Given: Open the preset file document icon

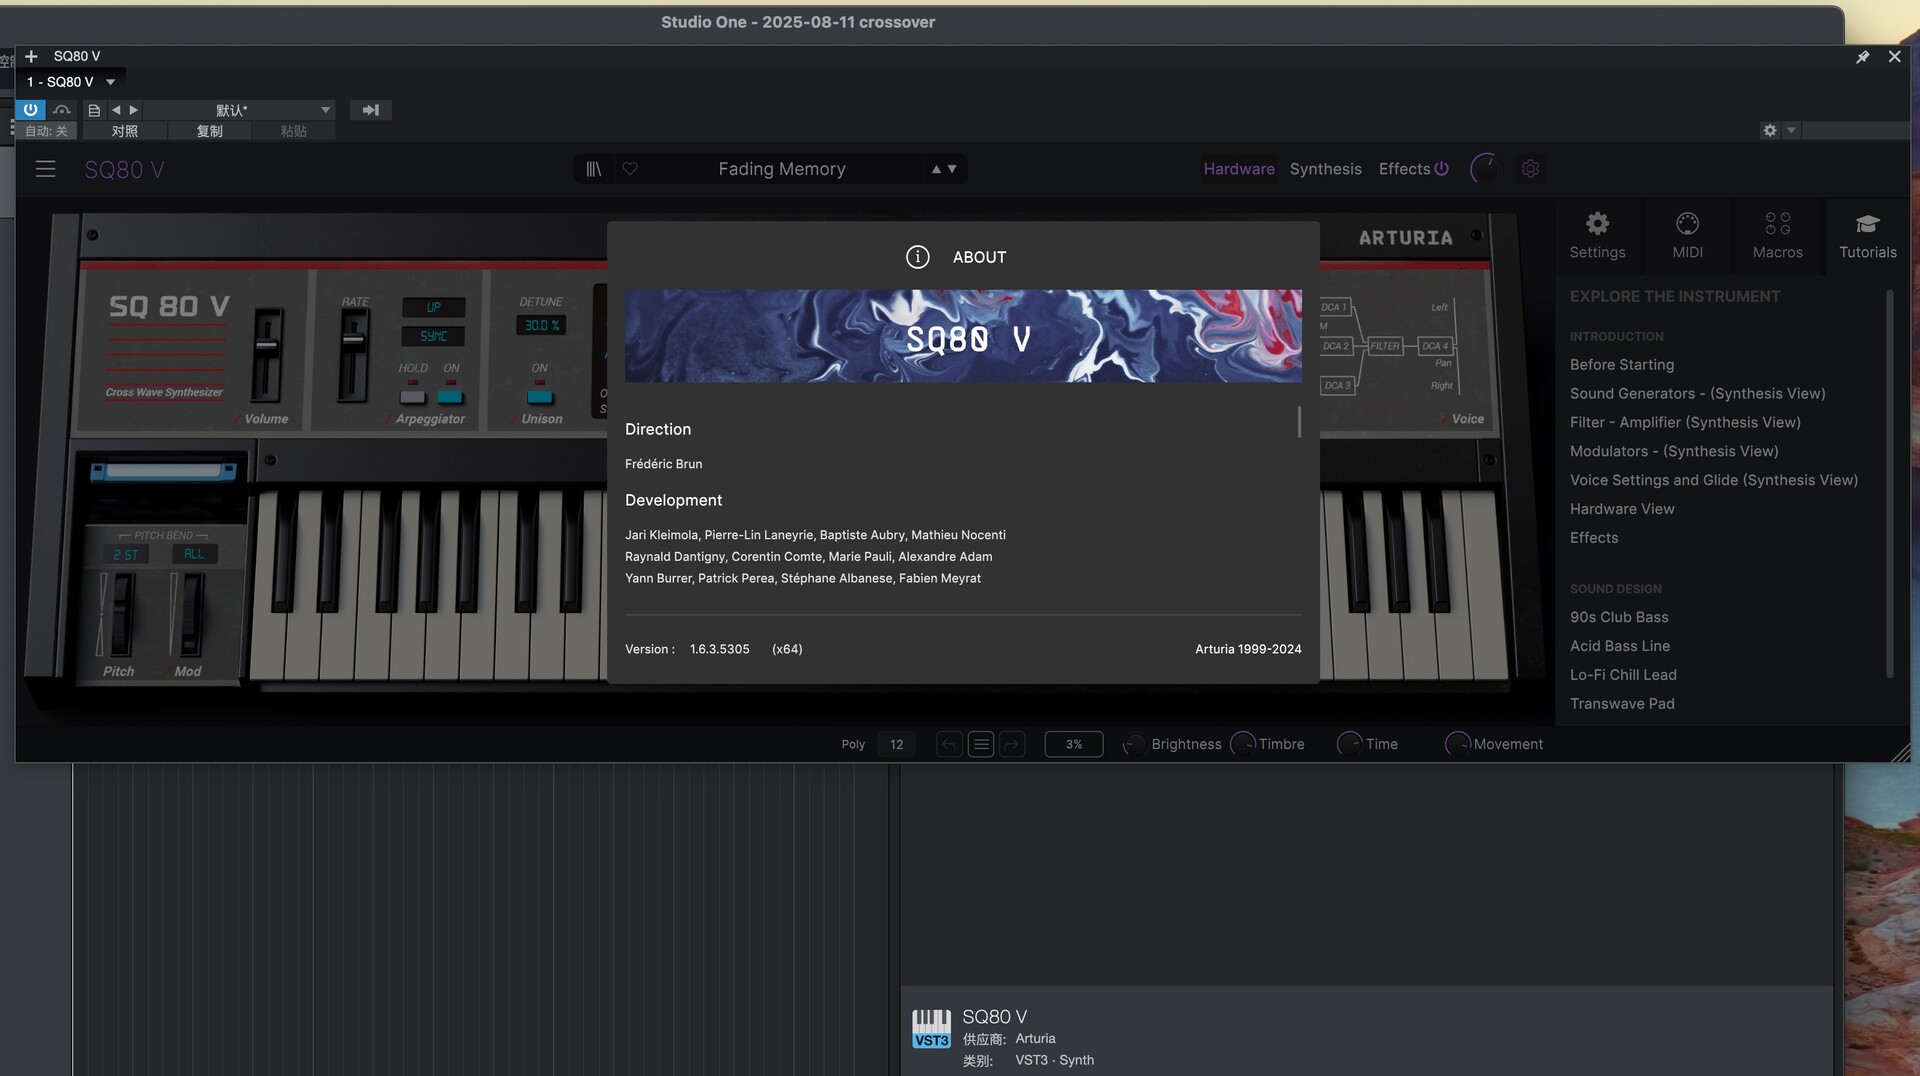Looking at the screenshot, I should [94, 110].
